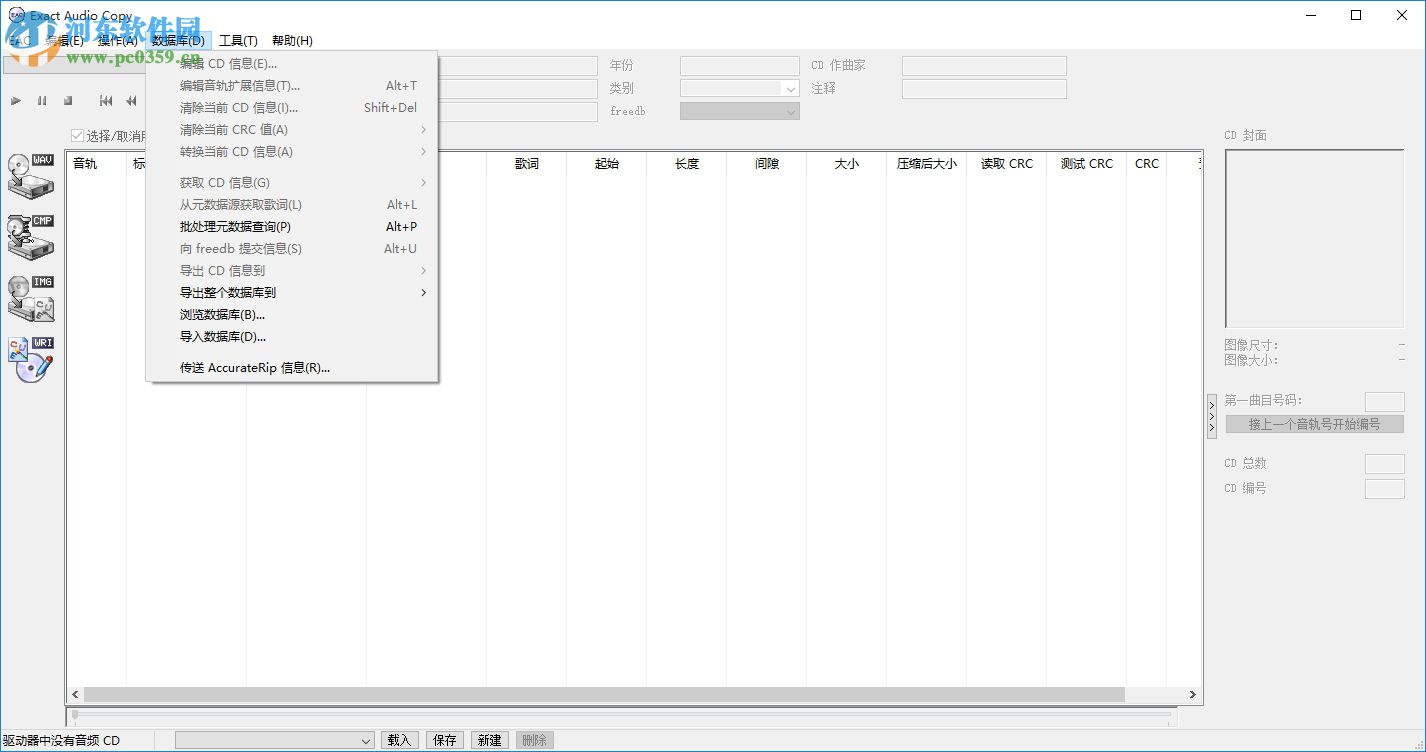Click the previous track skip icon
This screenshot has width=1426, height=752.
pyautogui.click(x=106, y=100)
